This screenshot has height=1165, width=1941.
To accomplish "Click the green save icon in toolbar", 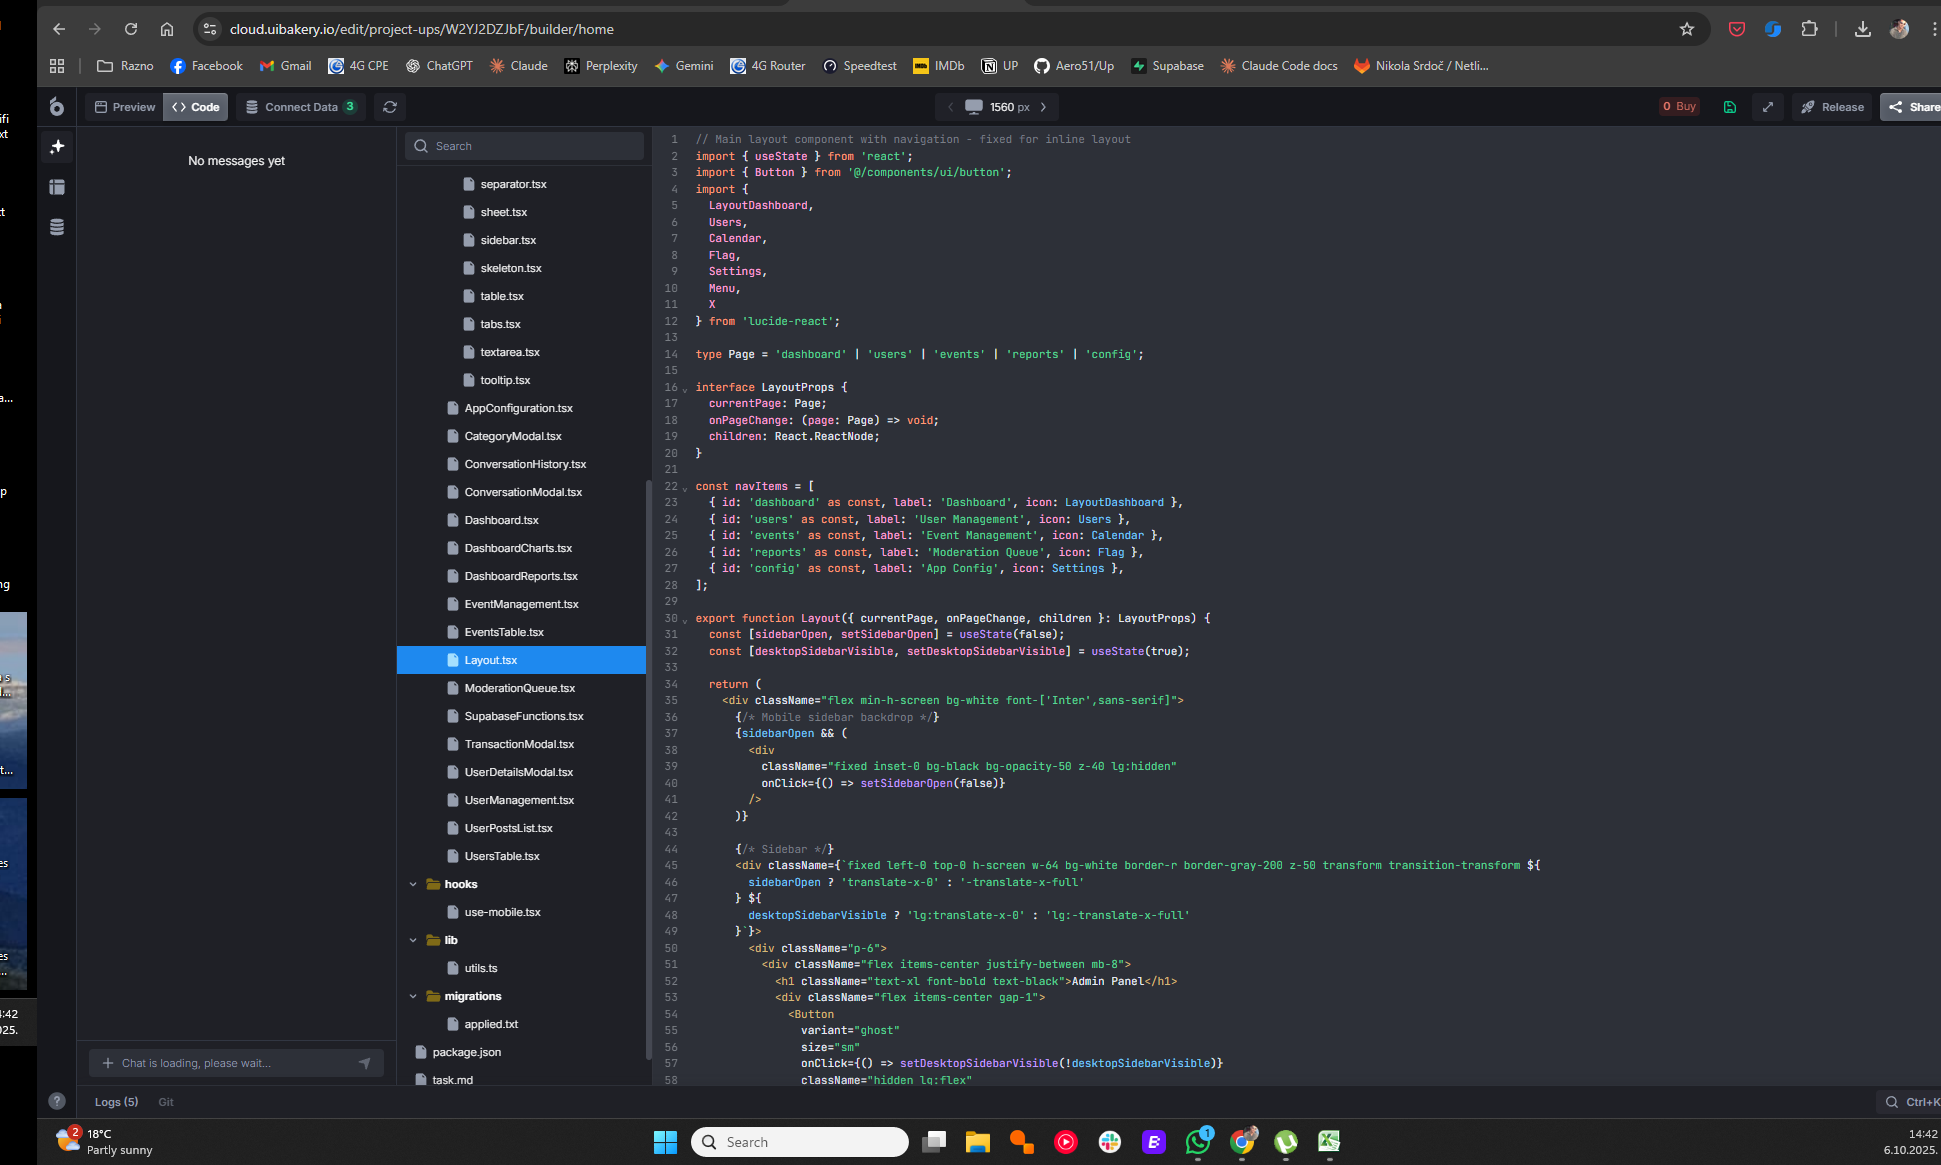I will coord(1729,107).
